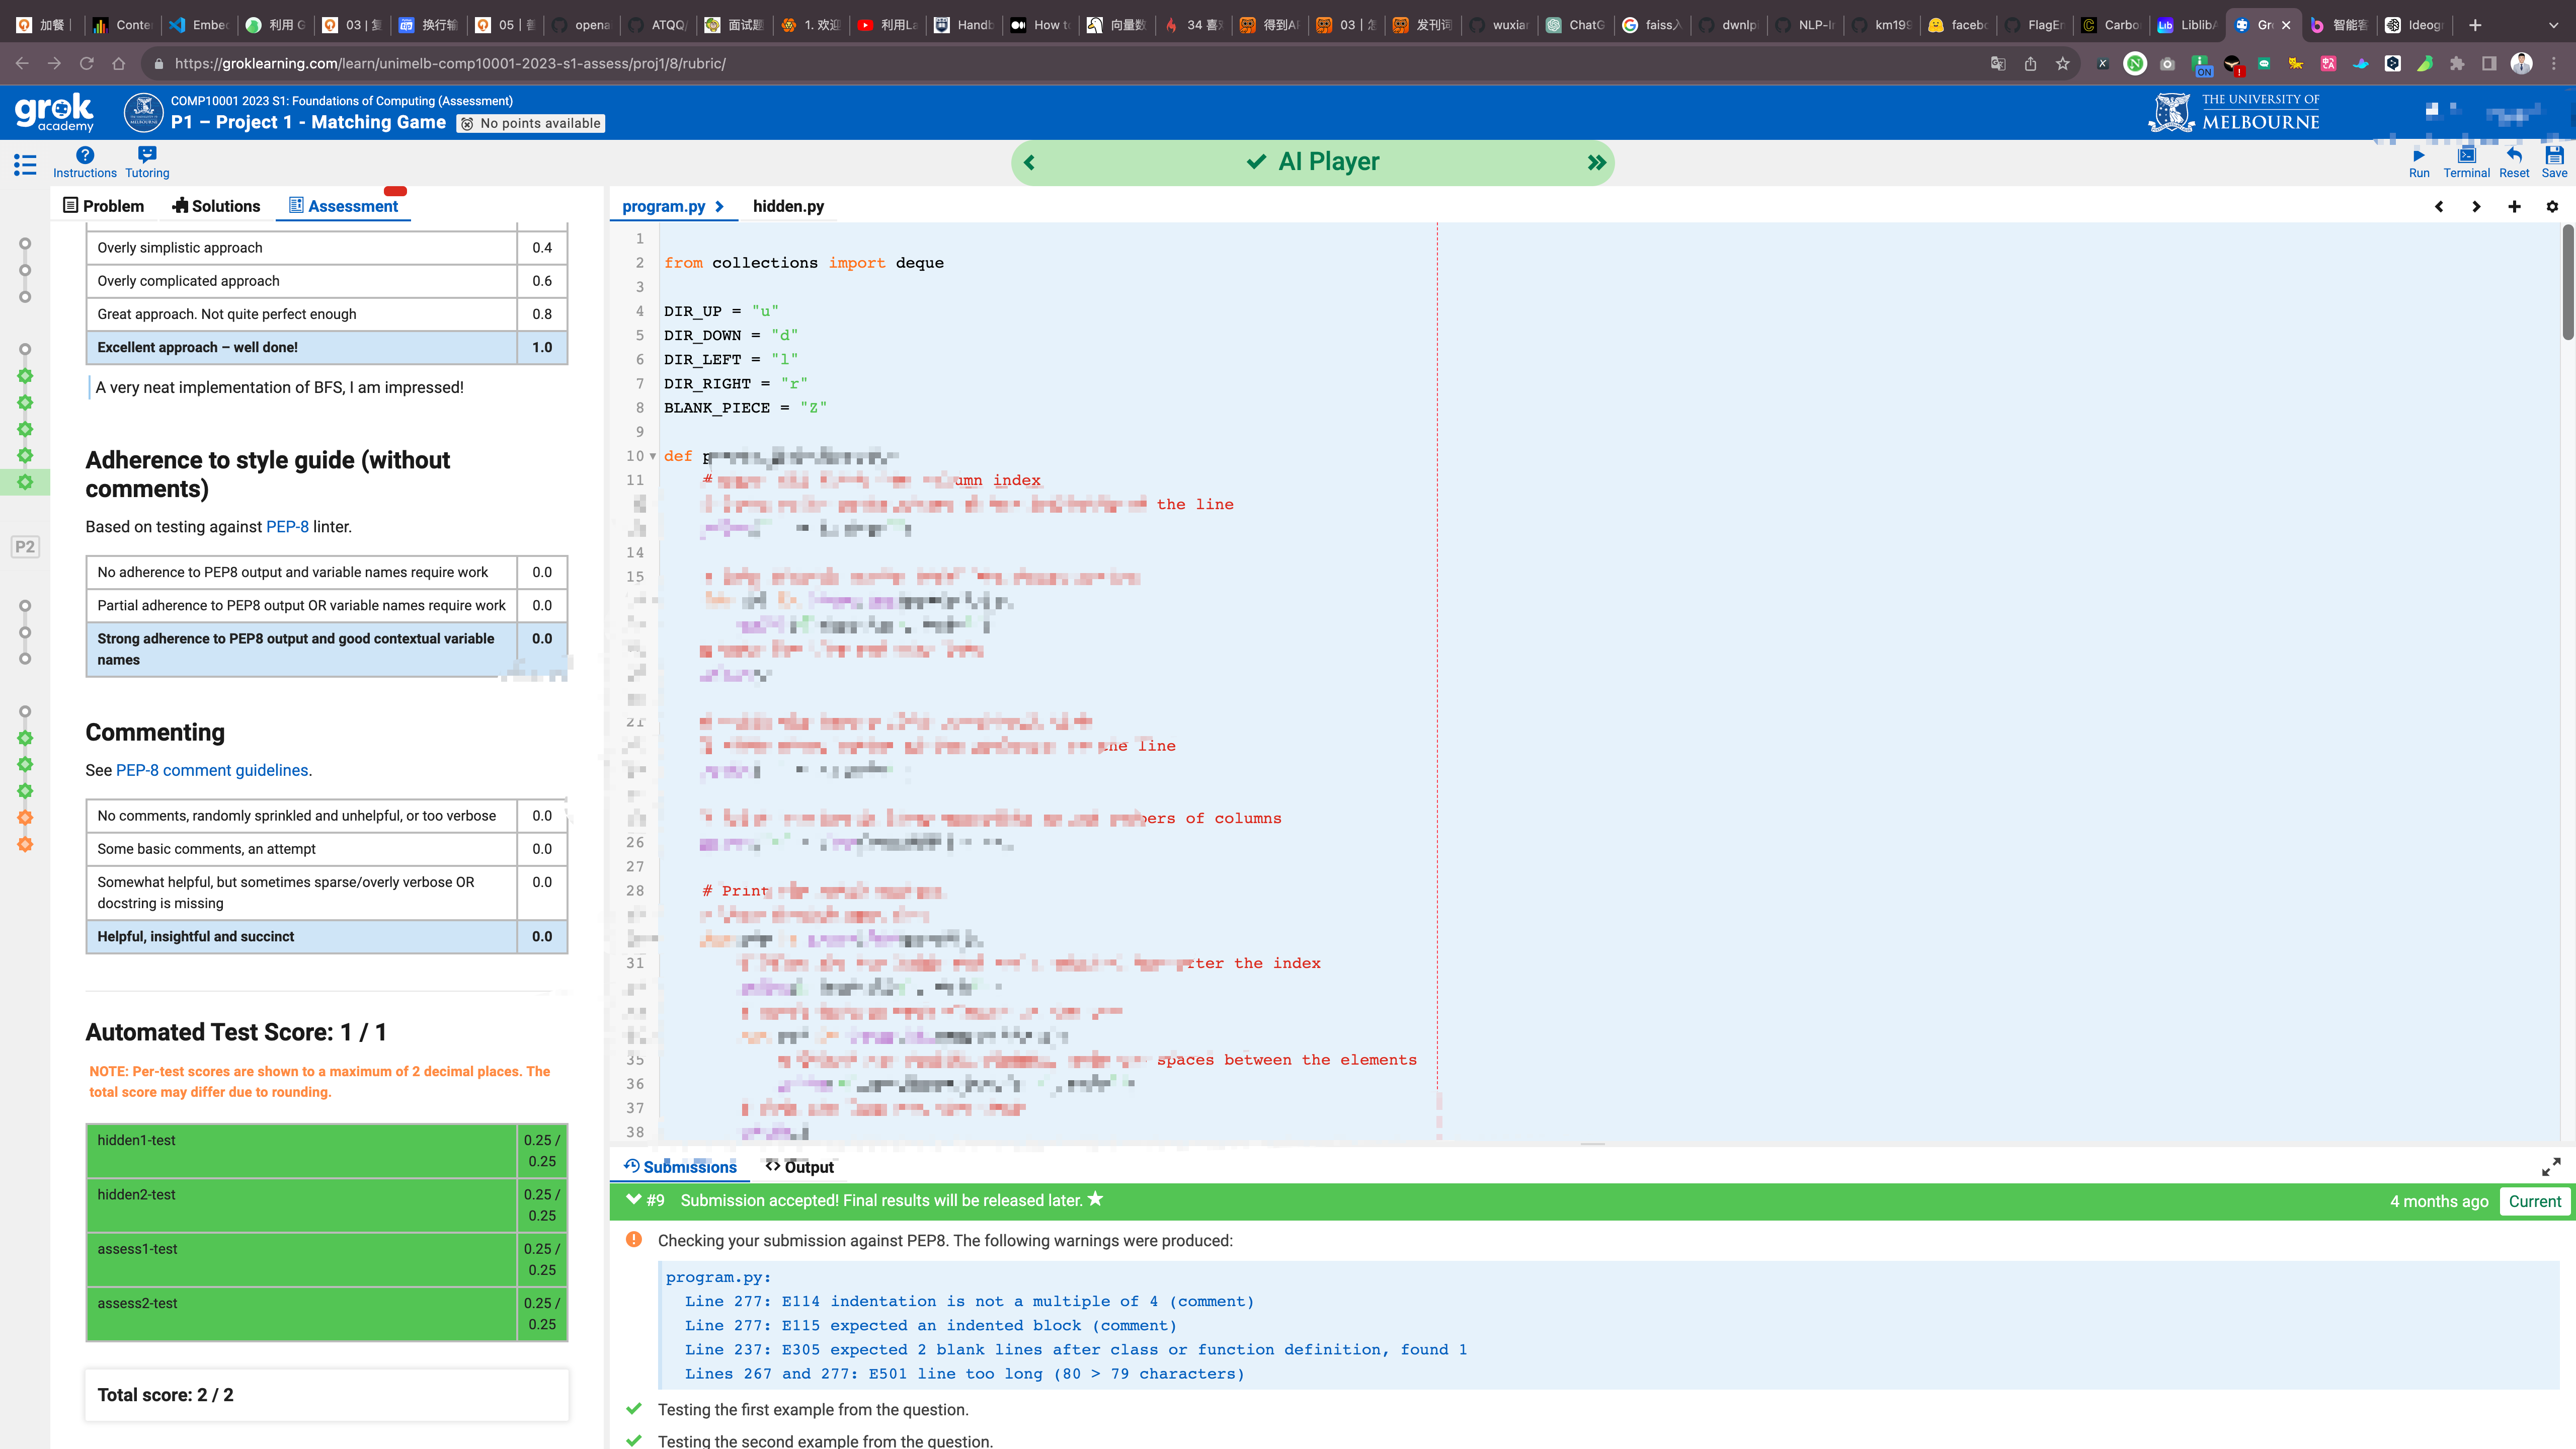The width and height of the screenshot is (2576, 1449).
Task: Open the Terminal
Action: pyautogui.click(x=2467, y=162)
